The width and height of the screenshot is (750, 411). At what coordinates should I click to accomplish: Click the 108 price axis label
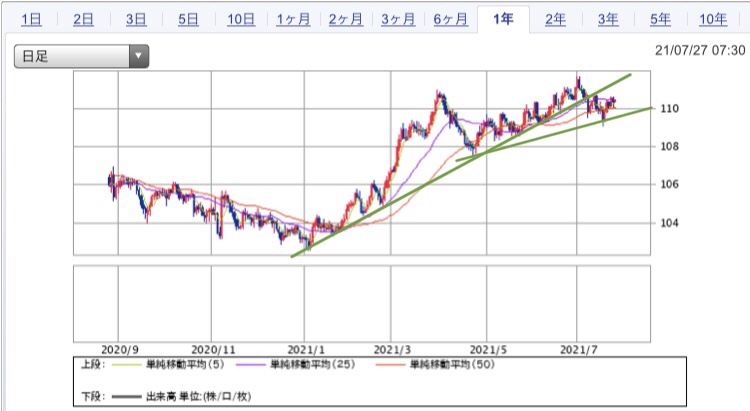[x=669, y=146]
